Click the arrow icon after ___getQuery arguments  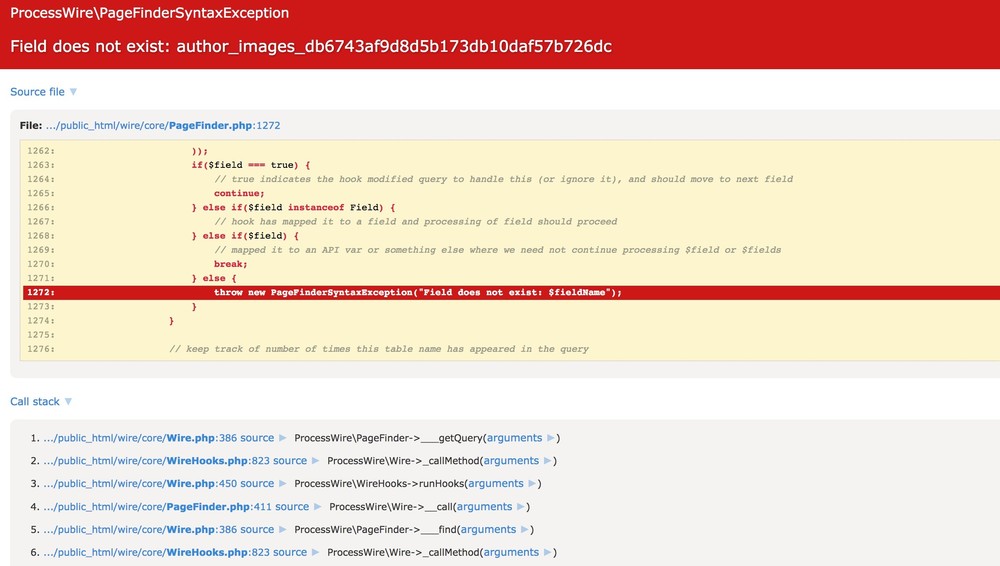551,438
